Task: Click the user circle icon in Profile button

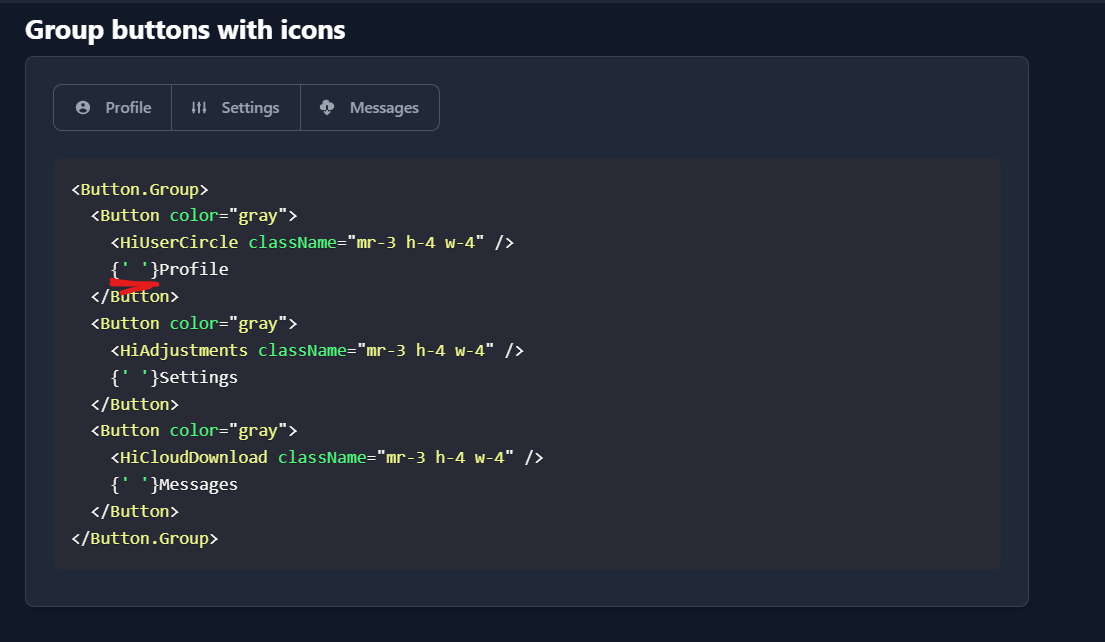Action: click(84, 107)
